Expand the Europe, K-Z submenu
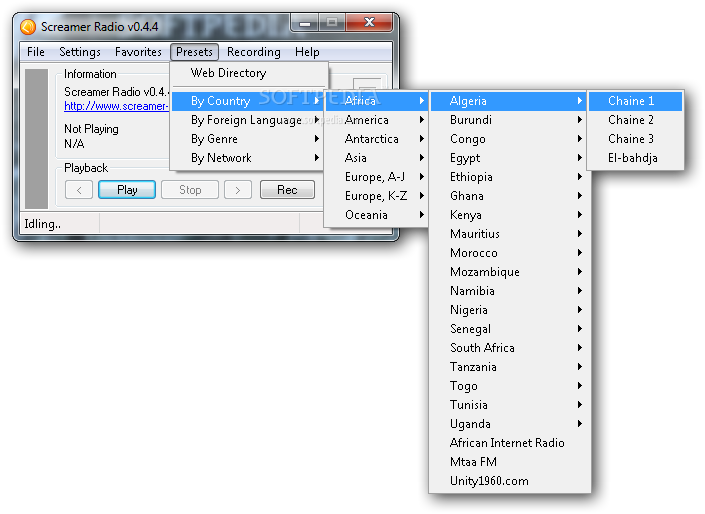Image resolution: width=705 pixels, height=514 pixels. (376, 196)
